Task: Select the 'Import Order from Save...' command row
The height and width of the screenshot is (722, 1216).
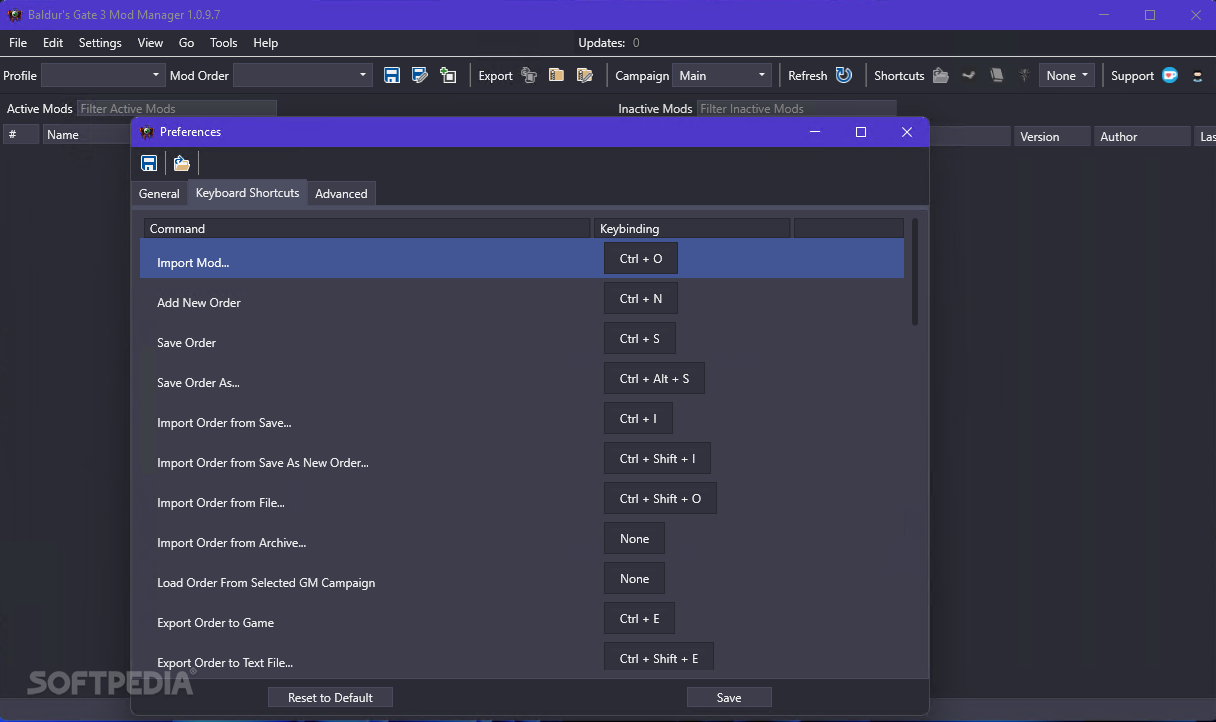Action: pyautogui.click(x=522, y=418)
